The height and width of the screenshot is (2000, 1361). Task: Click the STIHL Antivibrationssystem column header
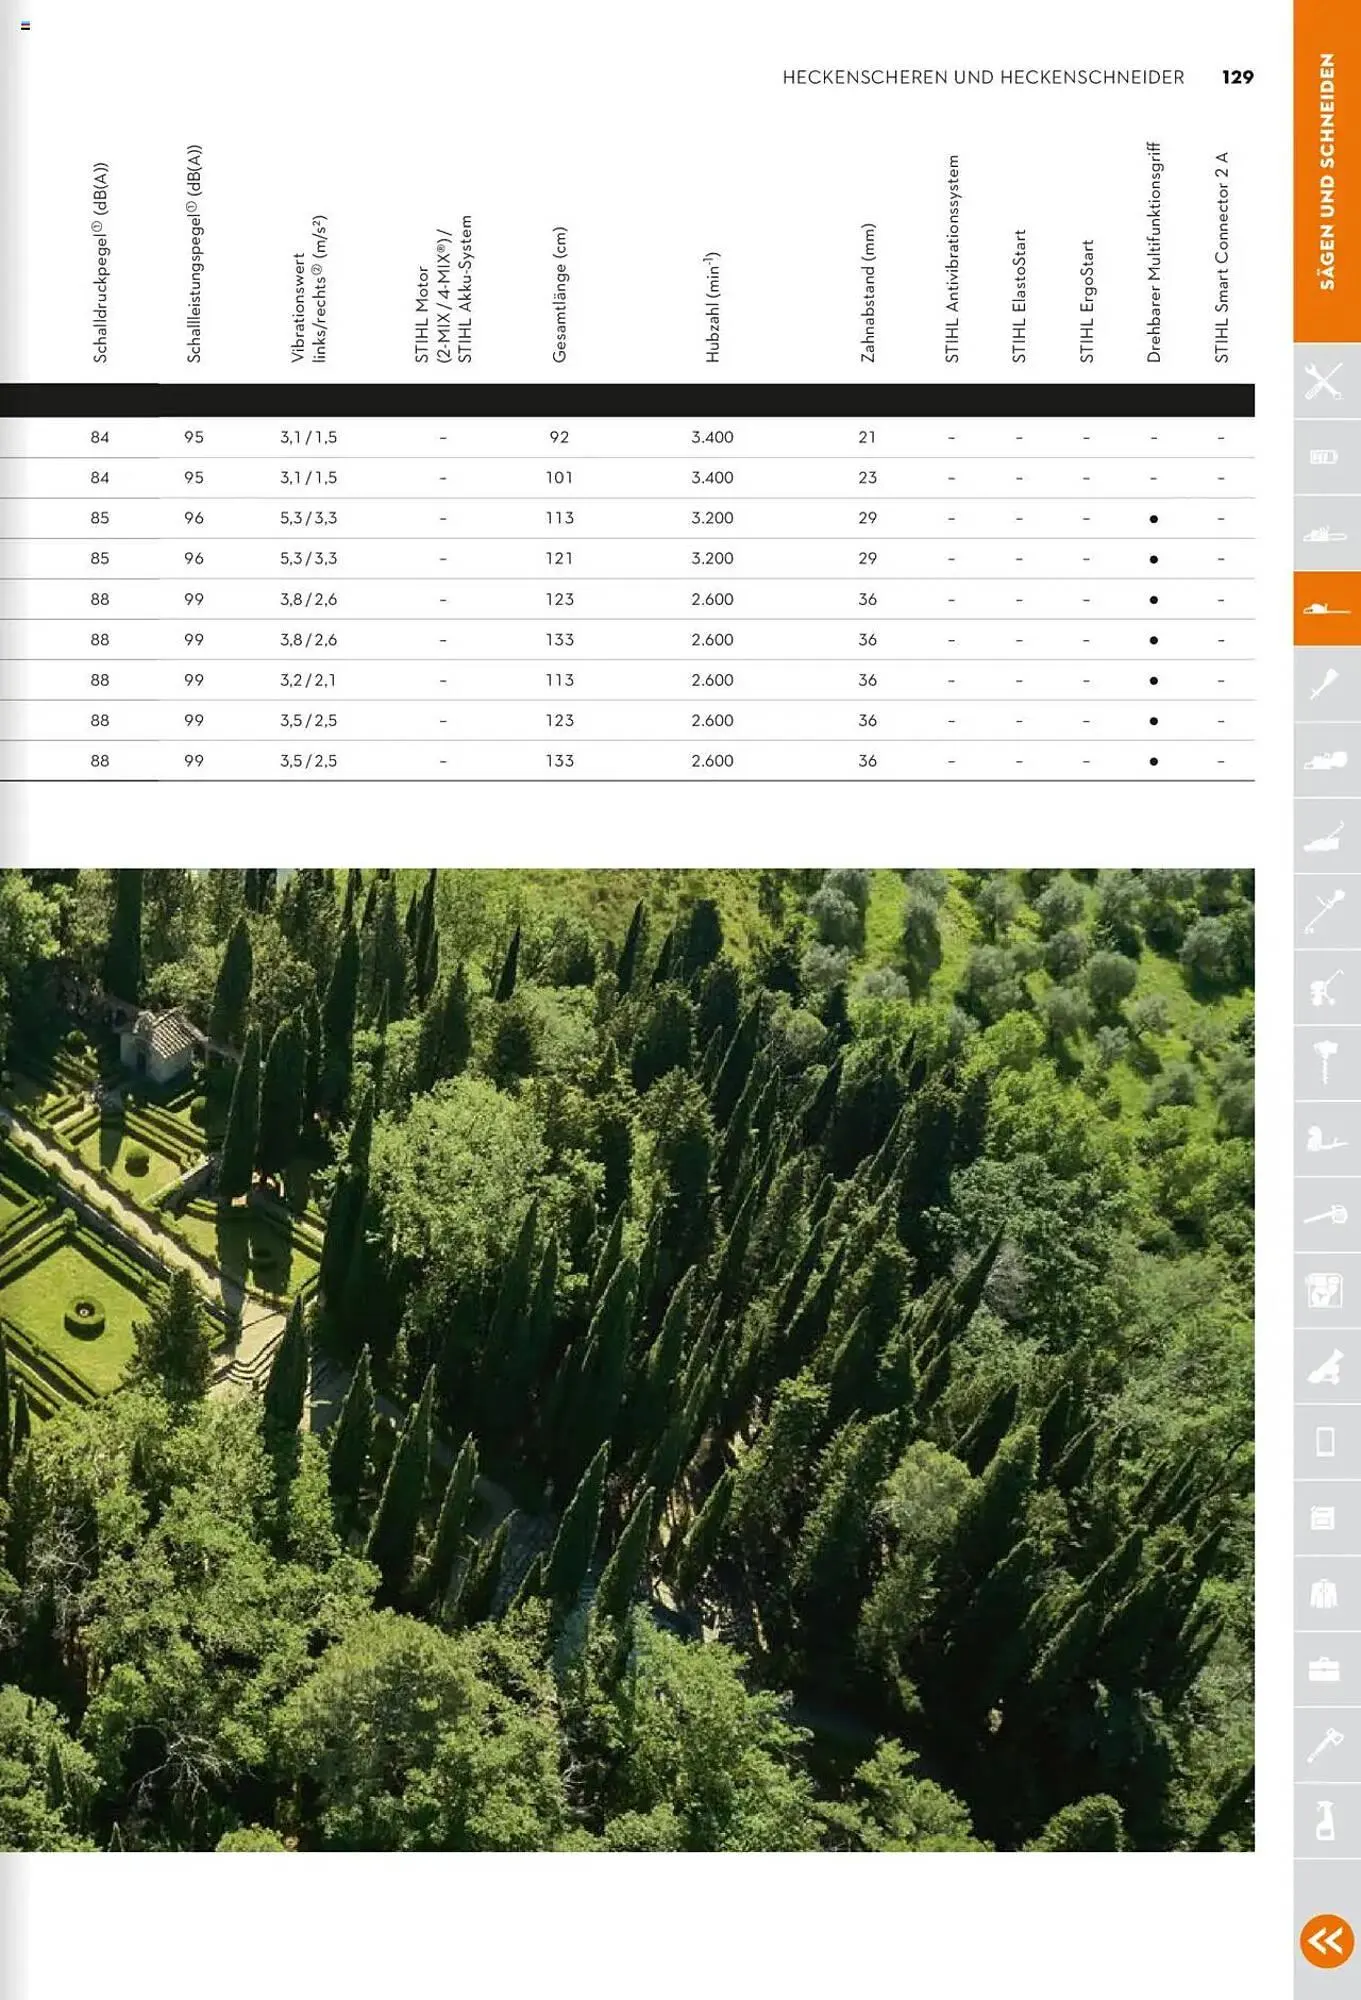pyautogui.click(x=951, y=258)
